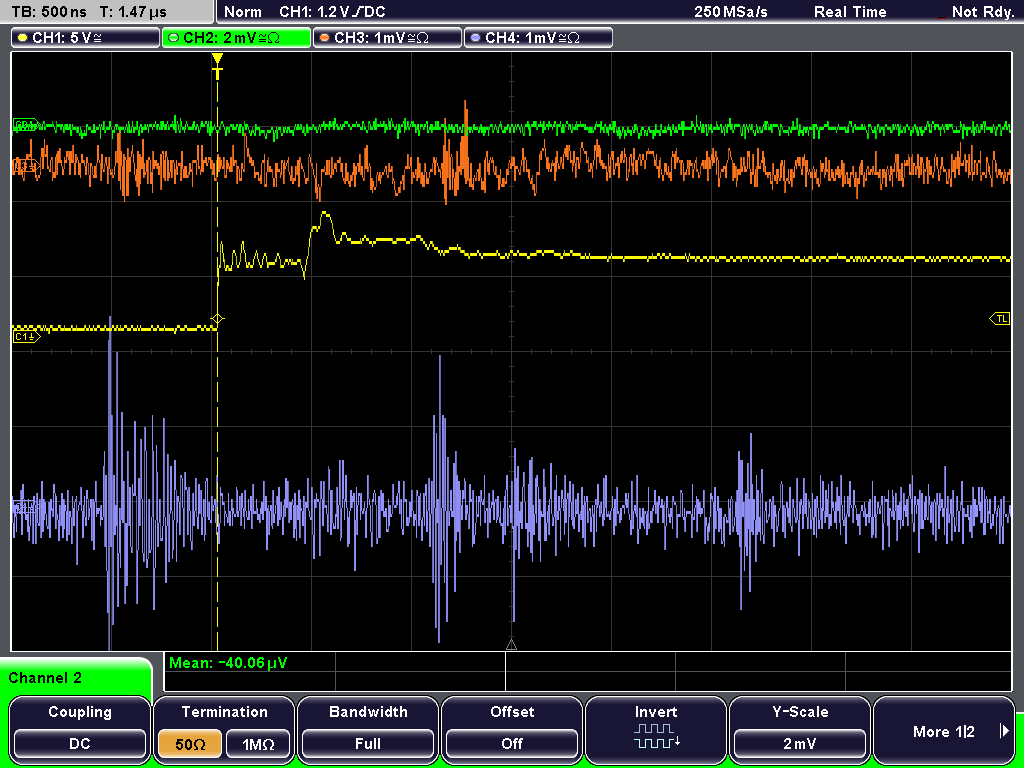Click the gray time reference triangle at bottom
This screenshot has width=1024, height=768.
pos(511,645)
